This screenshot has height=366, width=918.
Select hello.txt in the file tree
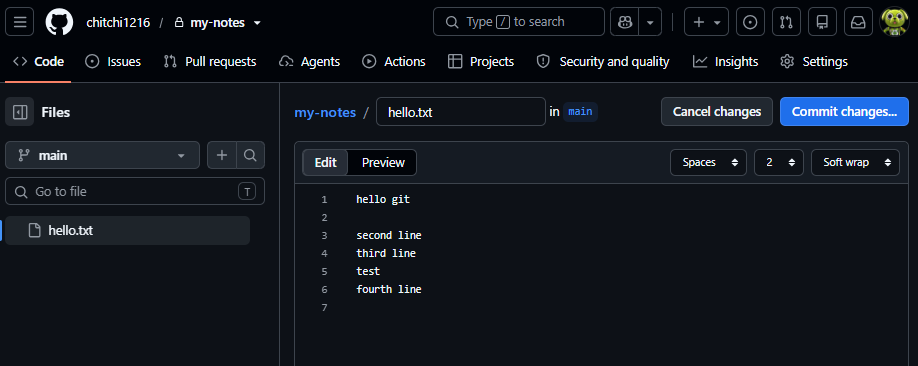pos(128,230)
